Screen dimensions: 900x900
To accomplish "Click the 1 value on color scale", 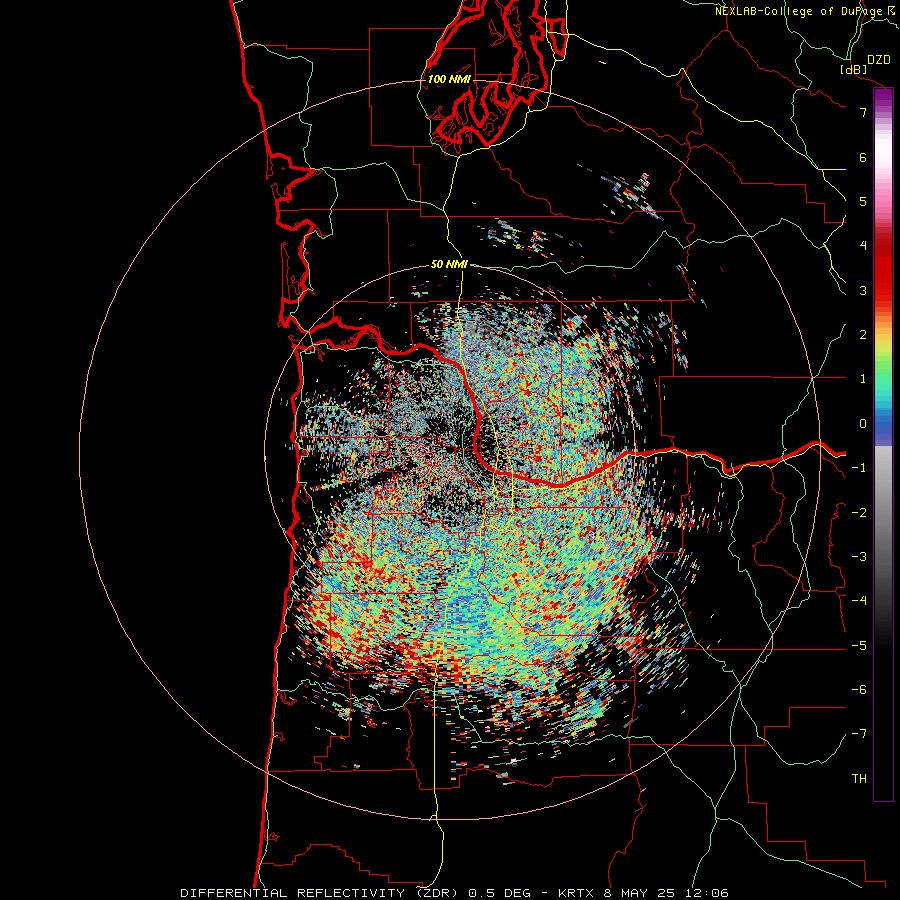I will [x=863, y=379].
